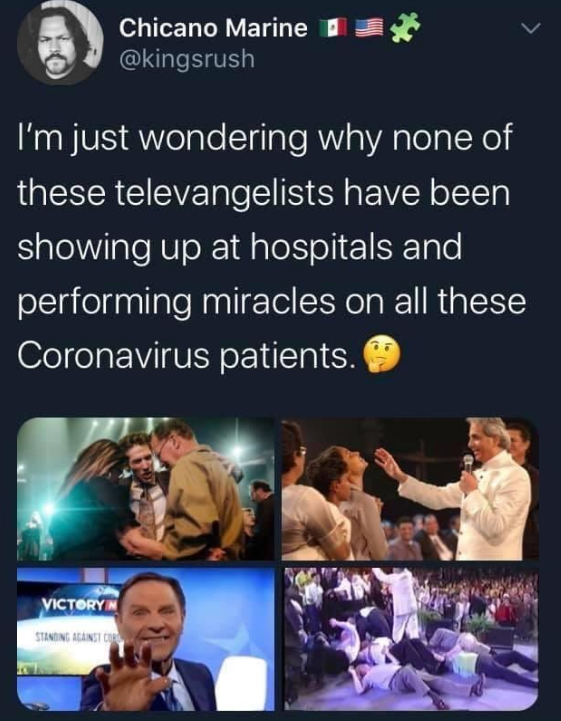Select the Victory logo in the news image

(79, 604)
